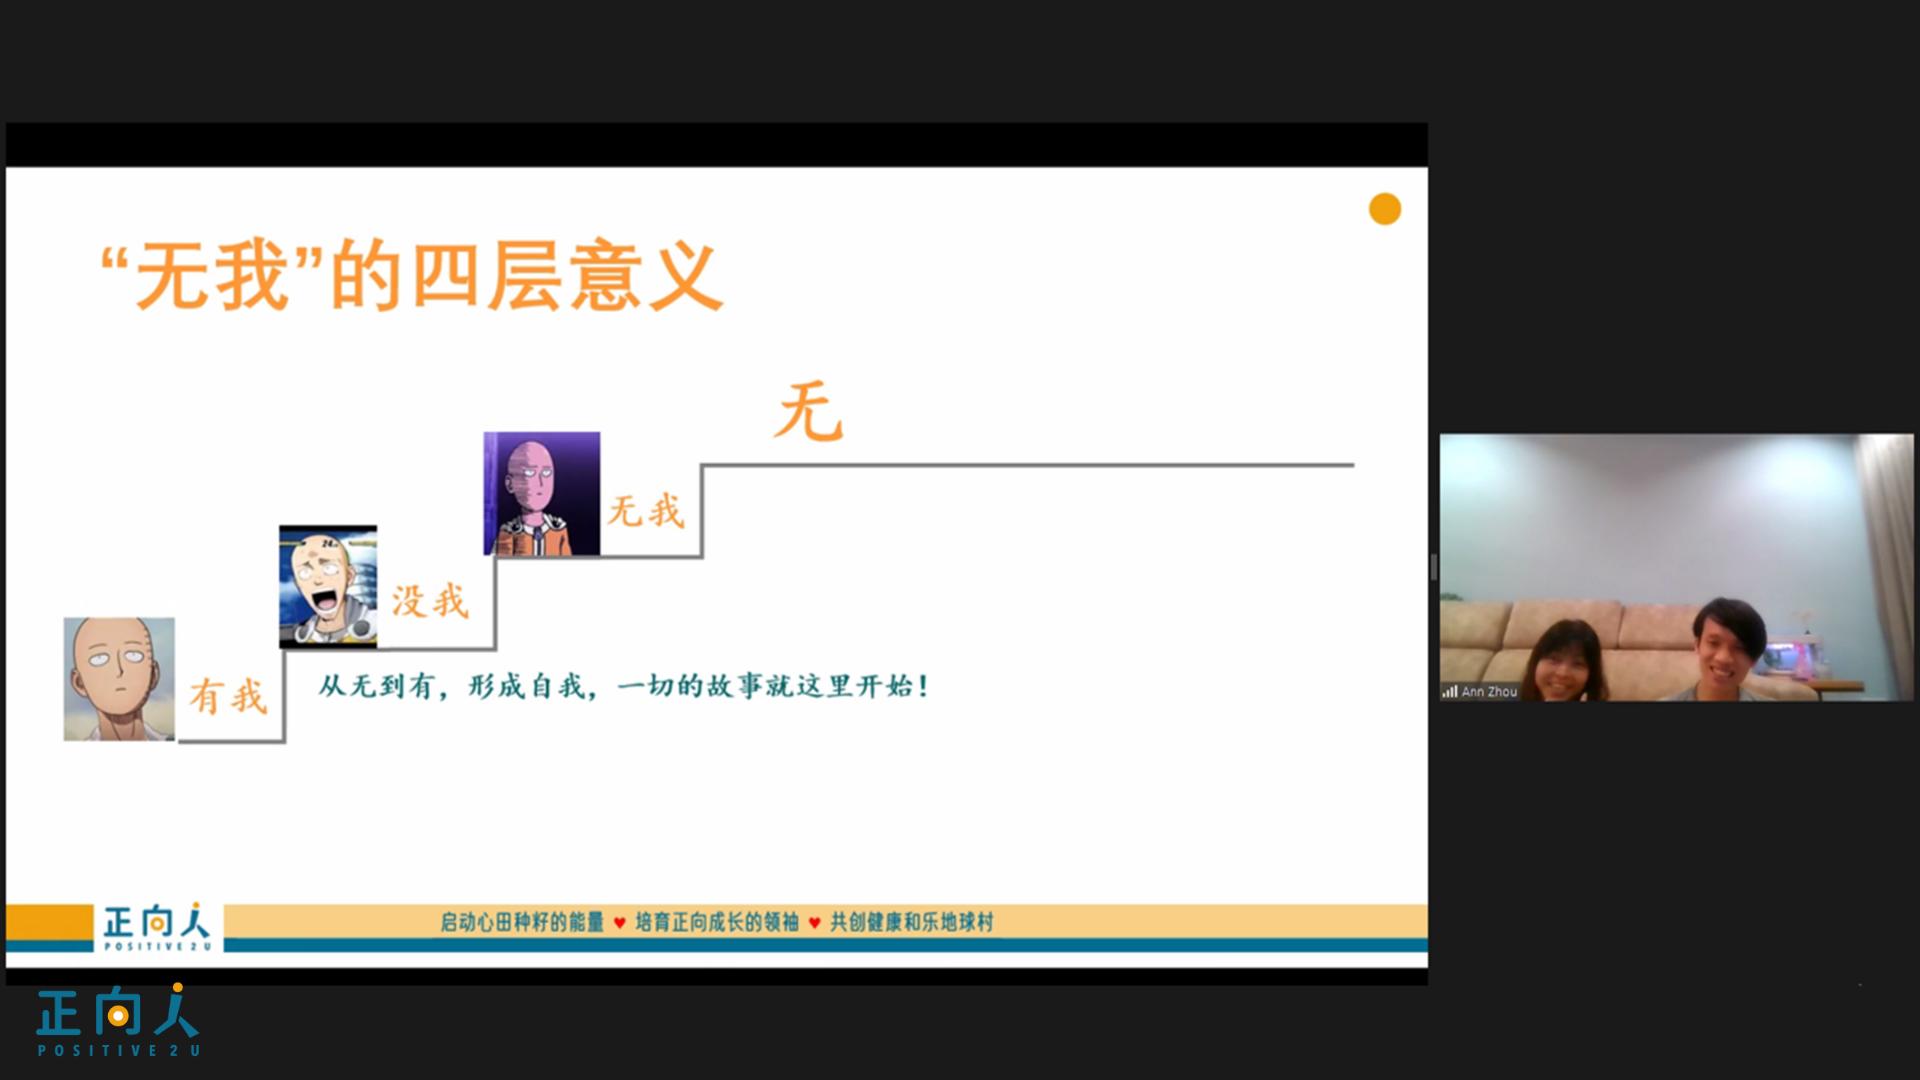Click the Saitama image beside 有我

pos(119,679)
